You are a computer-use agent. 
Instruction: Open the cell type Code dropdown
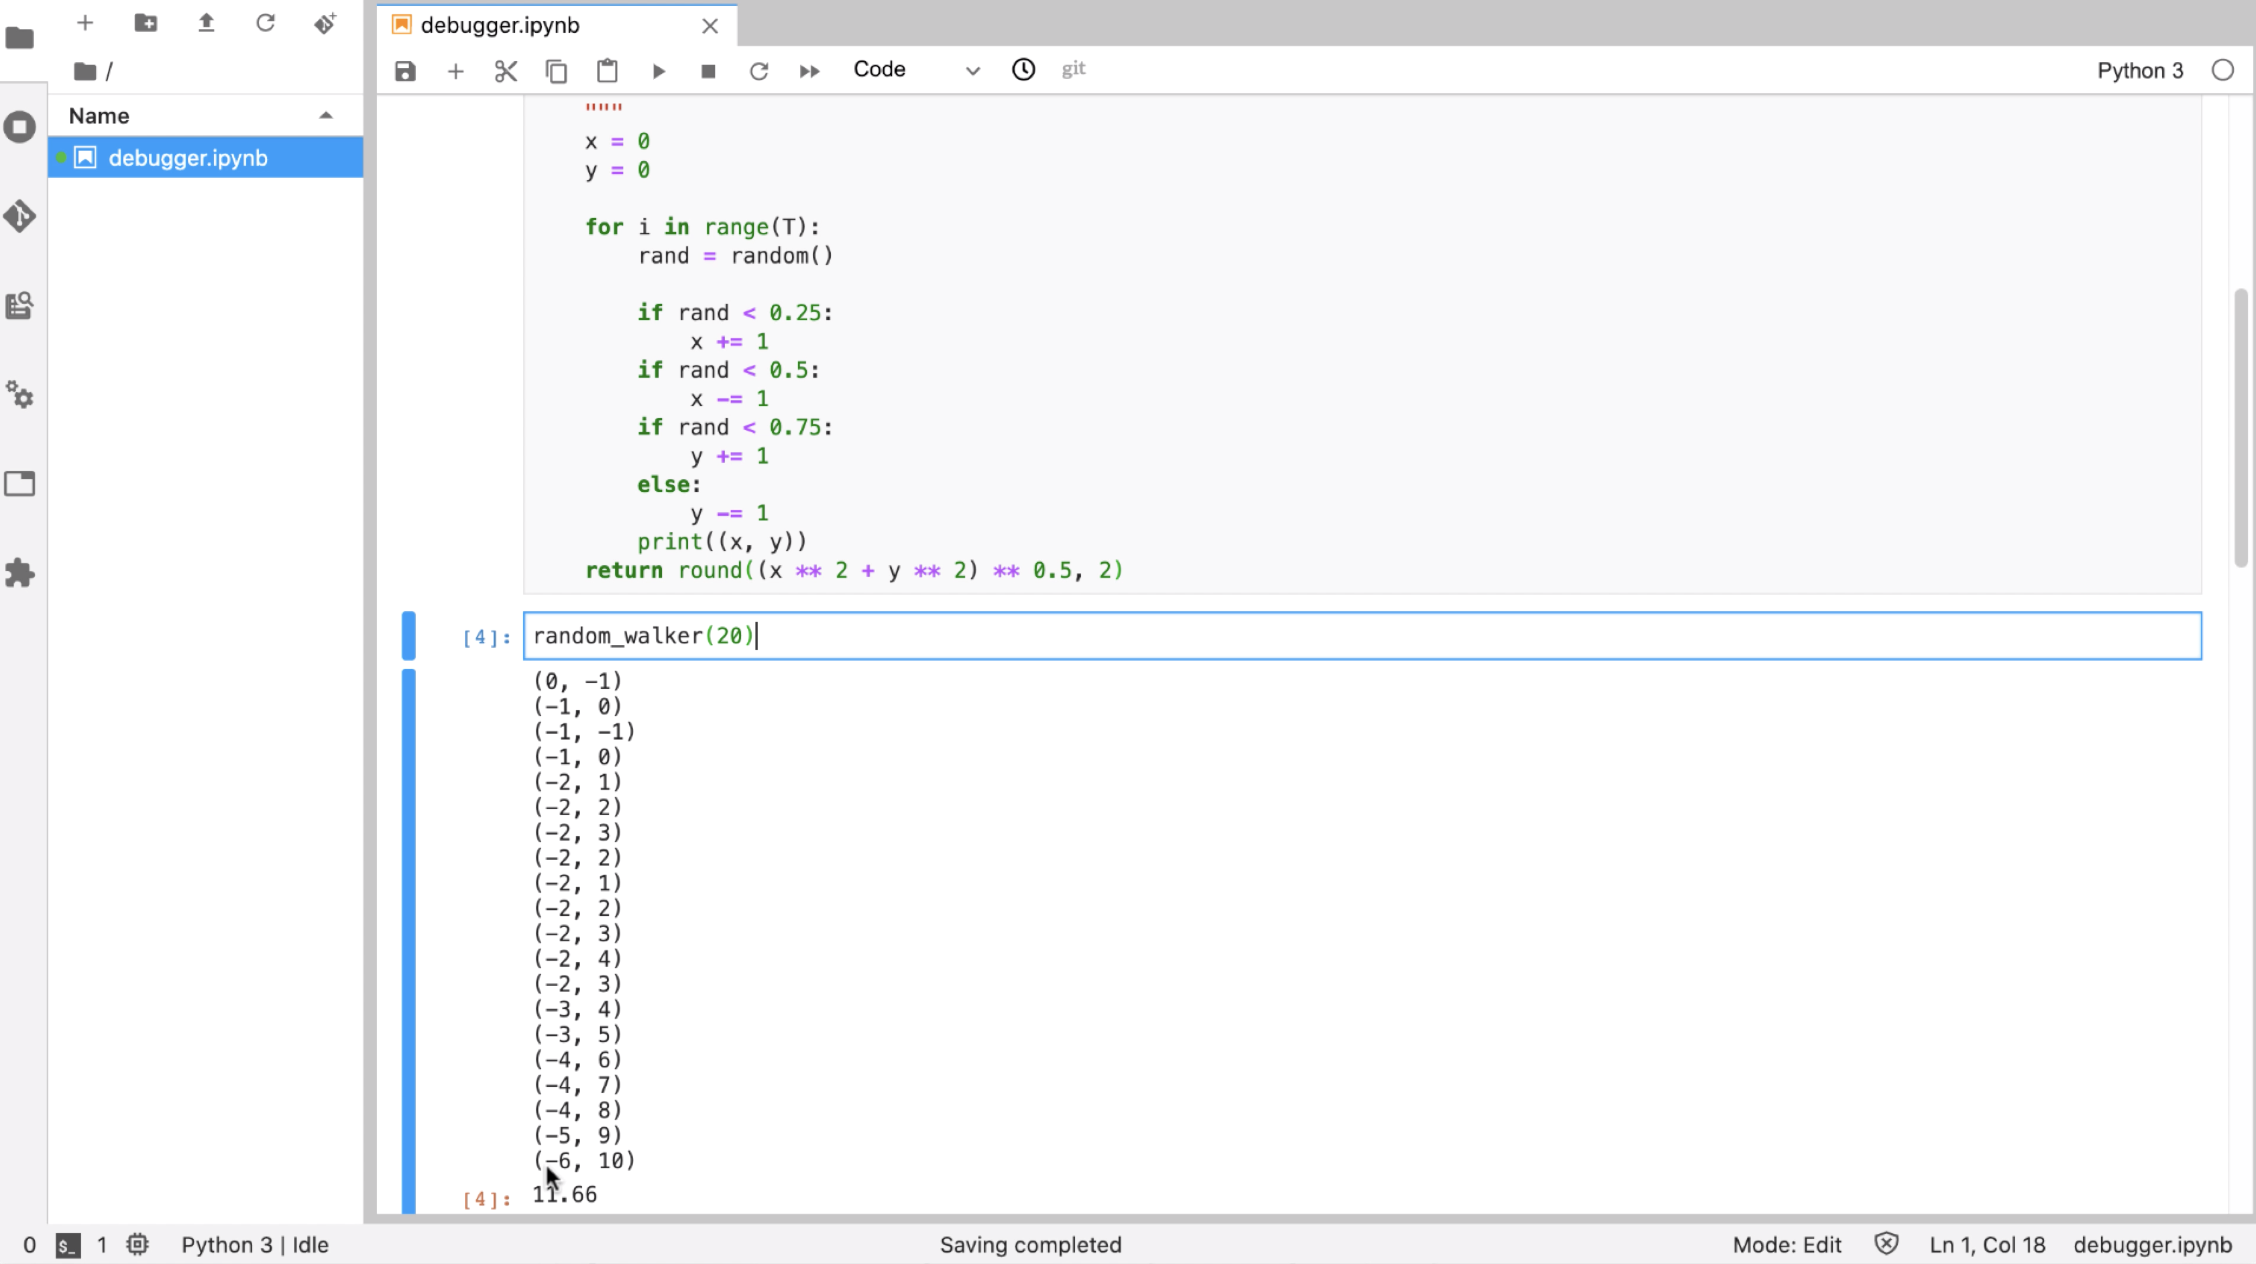point(915,70)
